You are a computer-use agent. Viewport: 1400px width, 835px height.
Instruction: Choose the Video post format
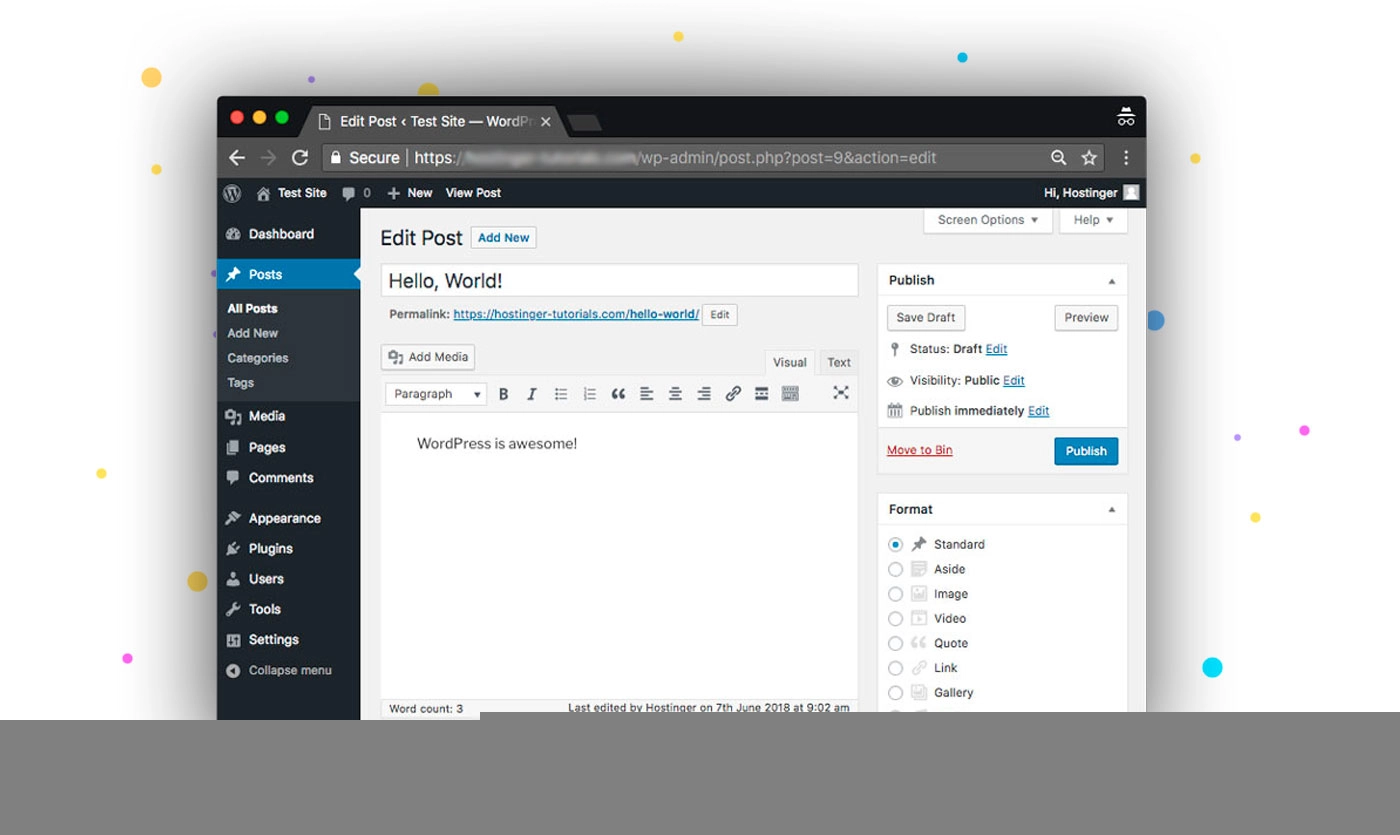(x=895, y=619)
